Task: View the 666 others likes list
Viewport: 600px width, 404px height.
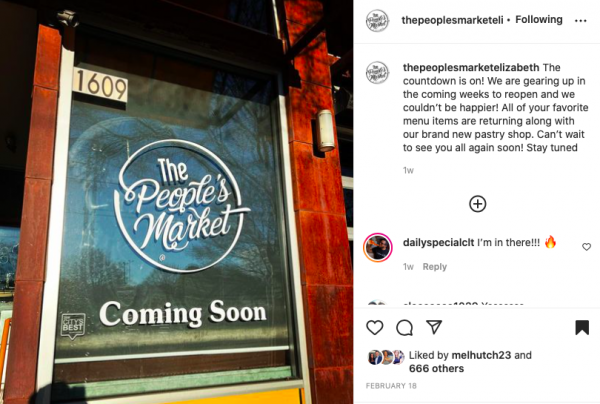Action: pos(436,368)
